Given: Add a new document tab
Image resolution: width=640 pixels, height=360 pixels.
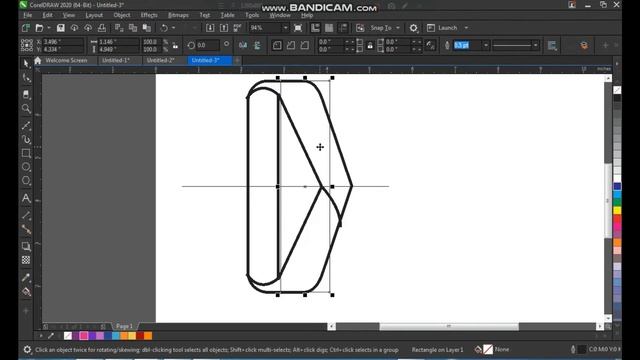Looking at the screenshot, I should tap(237, 60).
